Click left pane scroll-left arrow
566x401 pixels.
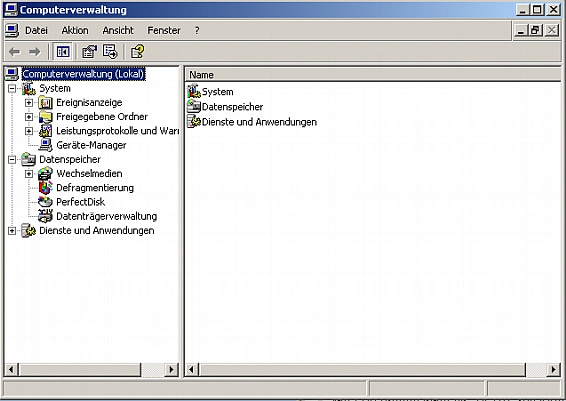coord(11,369)
